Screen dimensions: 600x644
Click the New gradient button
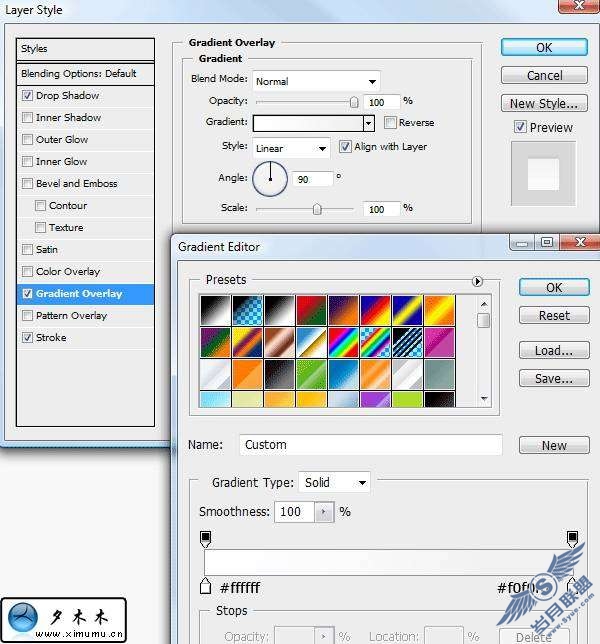554,445
